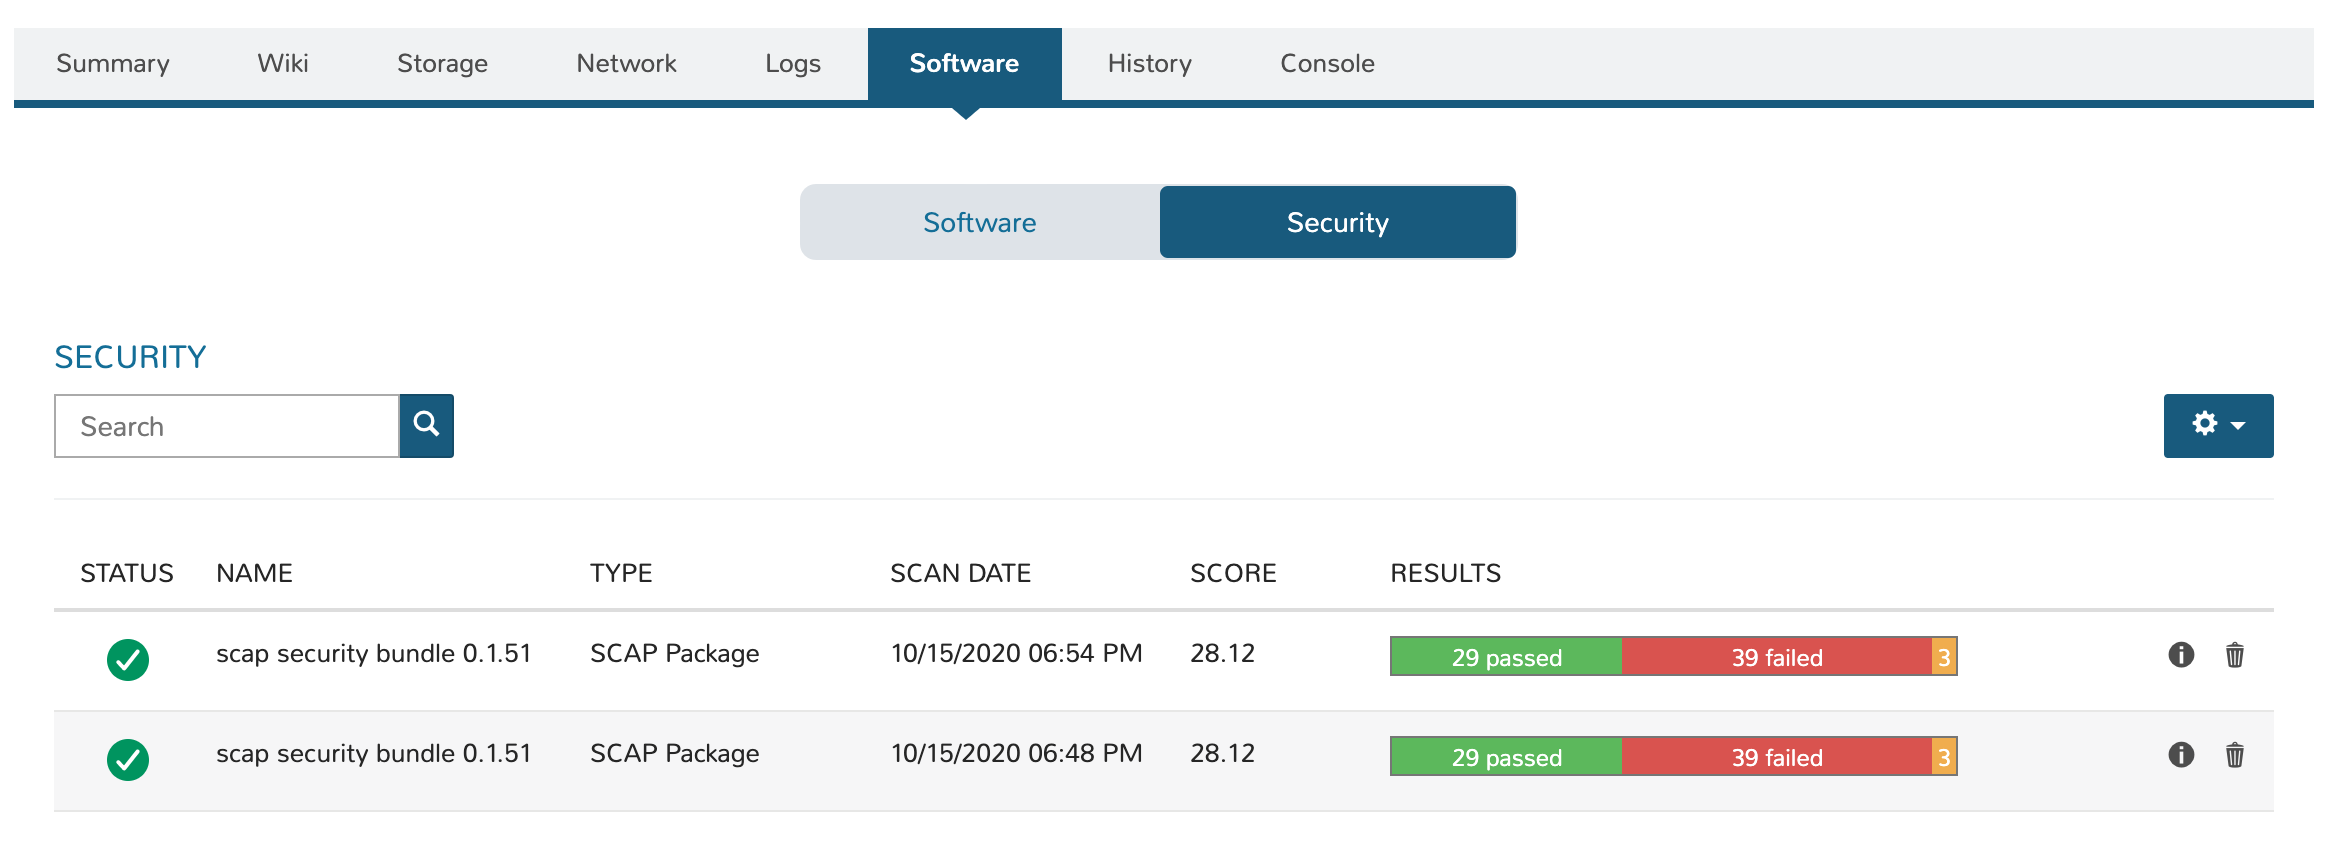Switch to the History tab

pos(1149,64)
